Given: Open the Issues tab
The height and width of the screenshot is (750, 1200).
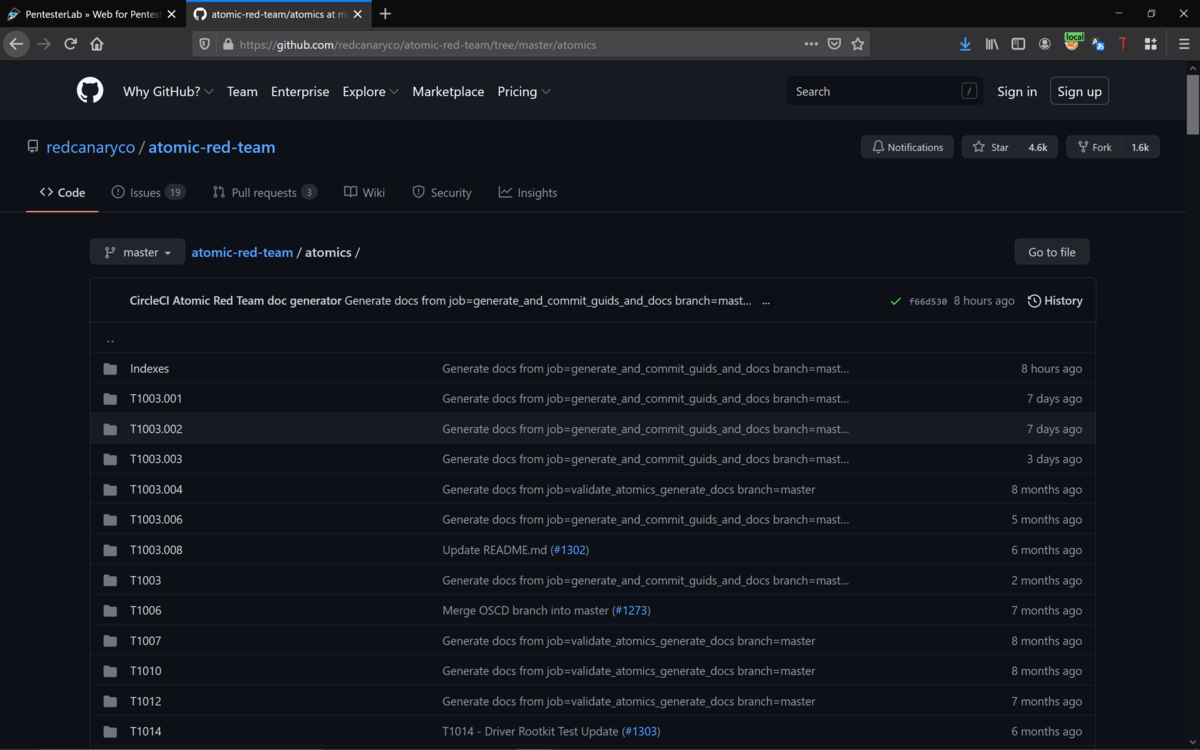Looking at the screenshot, I should [x=148, y=192].
